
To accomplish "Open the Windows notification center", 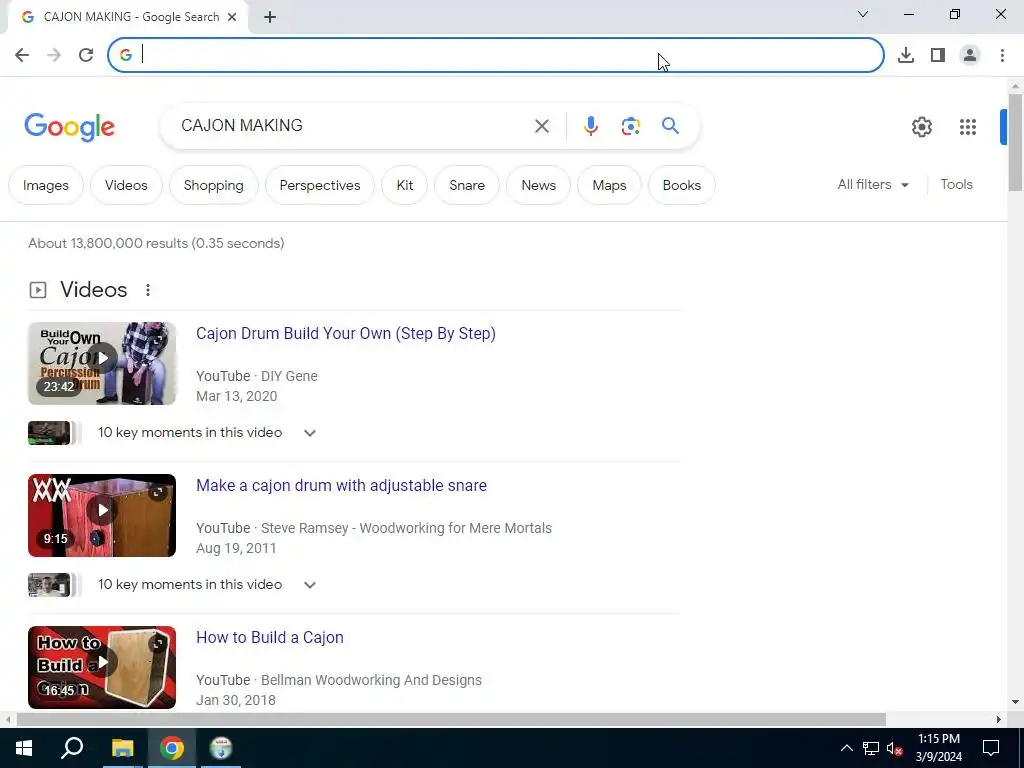I will tap(991, 748).
